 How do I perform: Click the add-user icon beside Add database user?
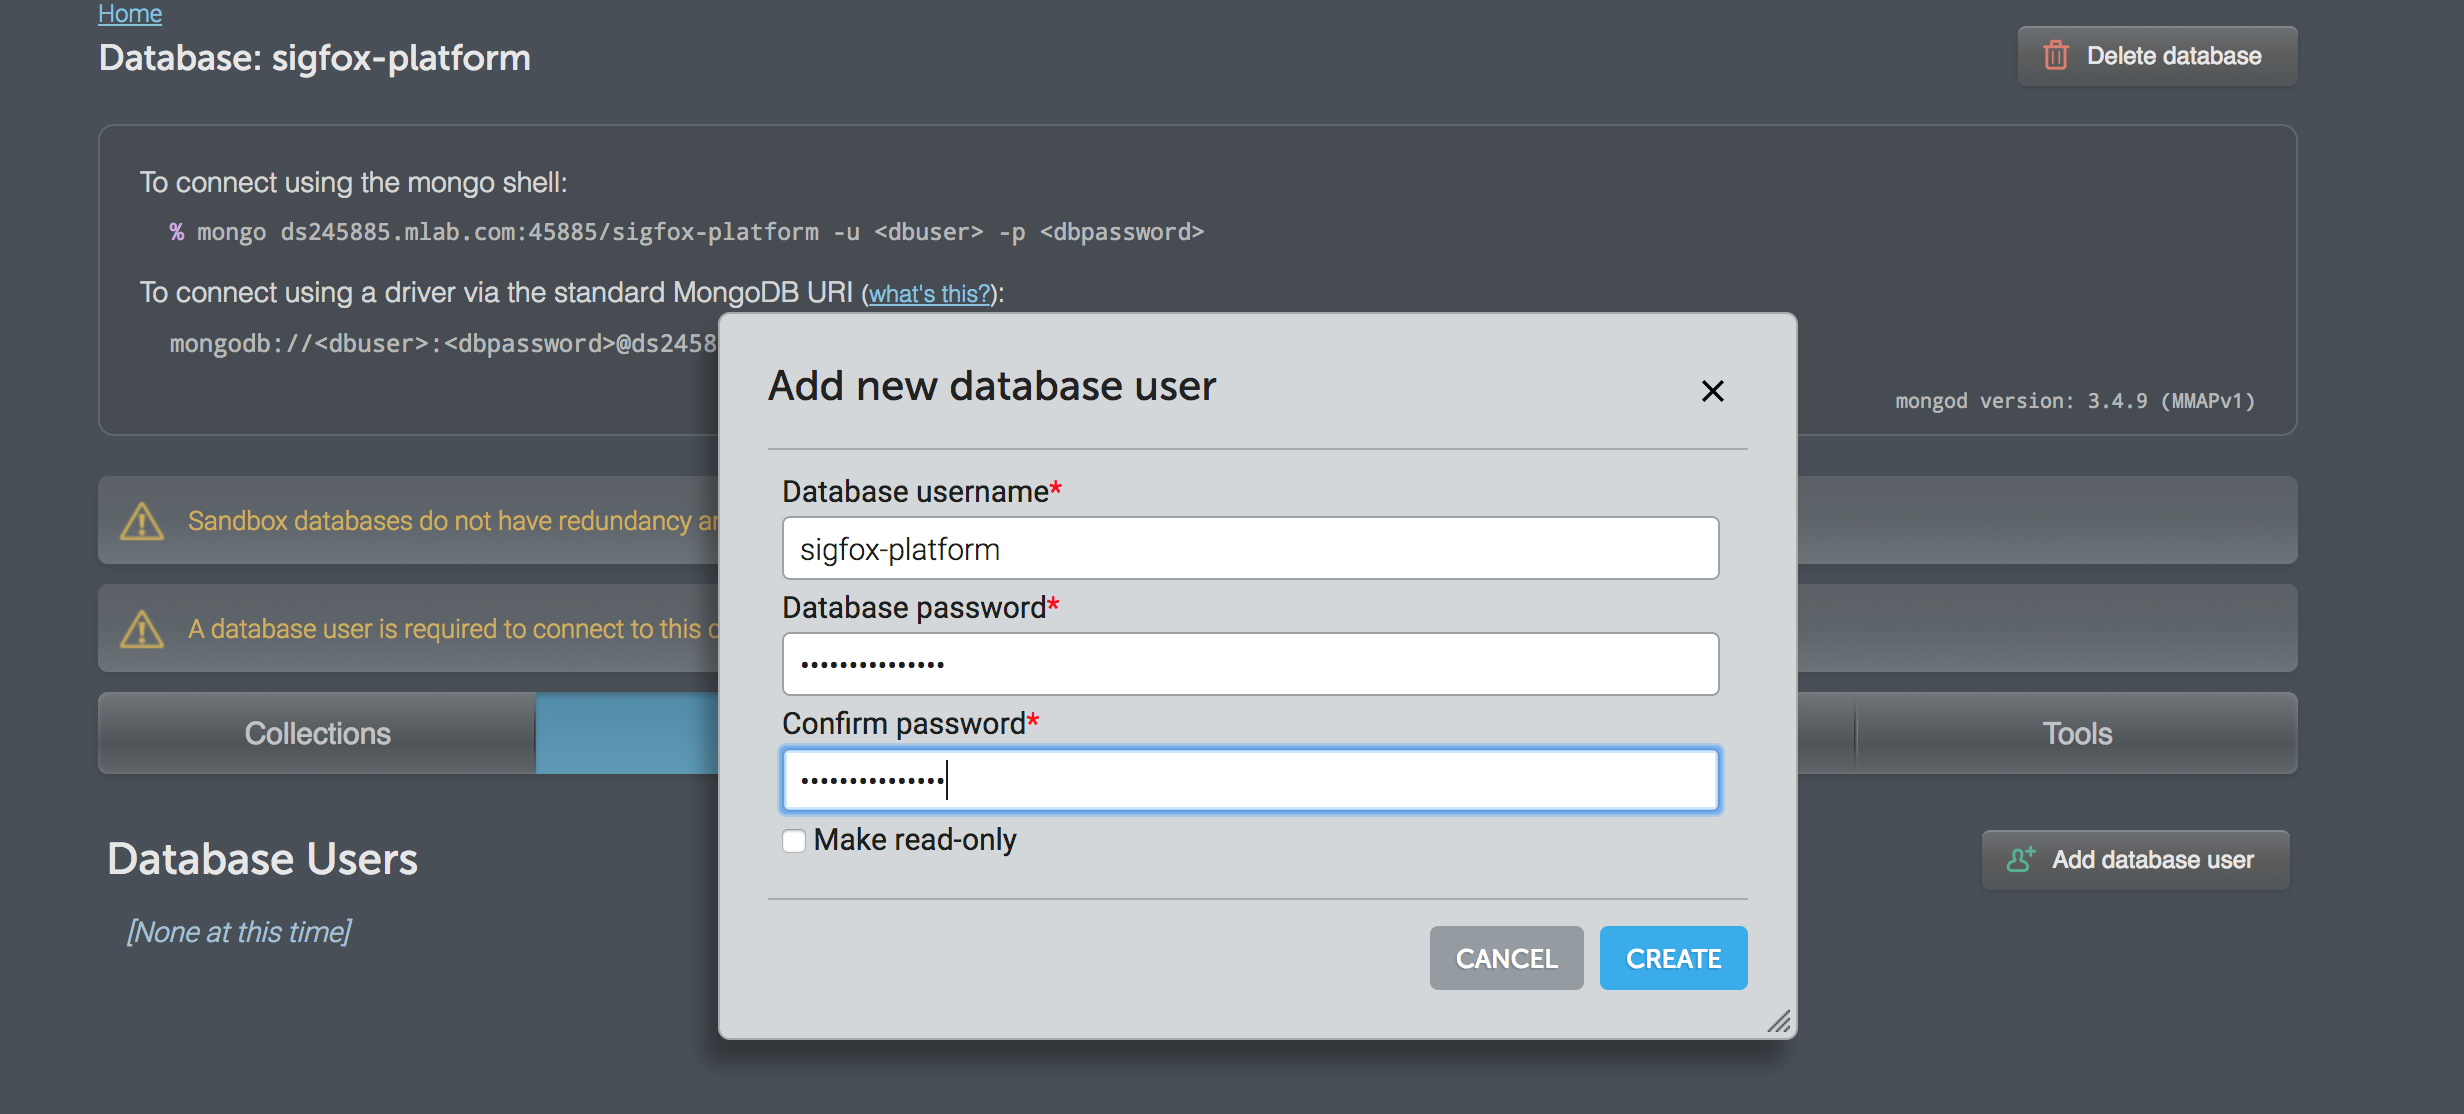coord(2020,860)
